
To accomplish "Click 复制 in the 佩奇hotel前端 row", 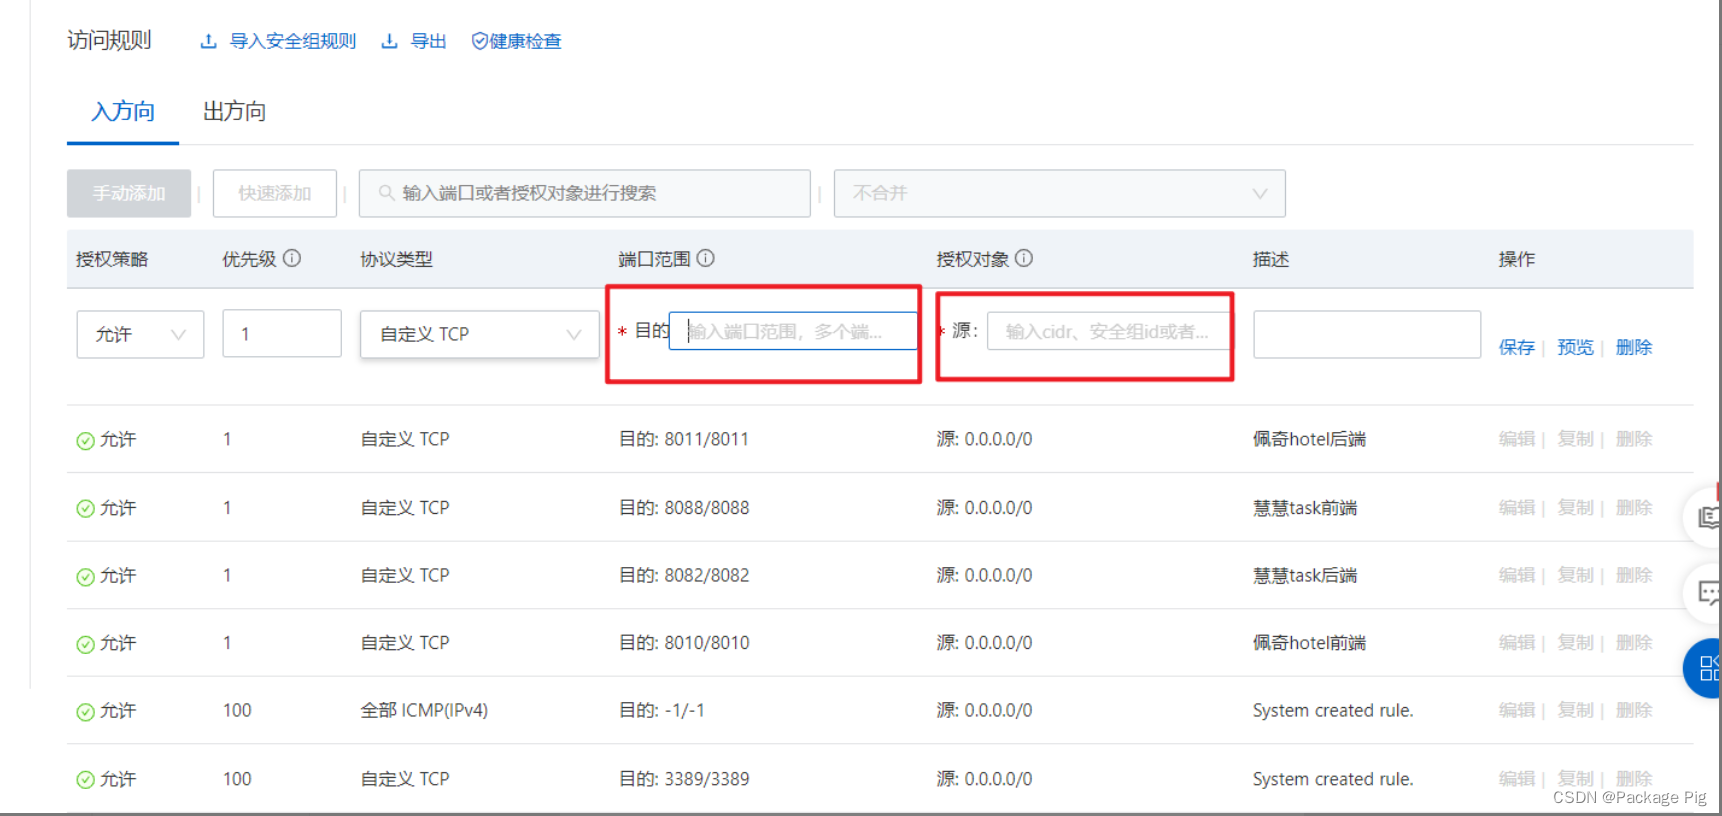I will [x=1575, y=643].
